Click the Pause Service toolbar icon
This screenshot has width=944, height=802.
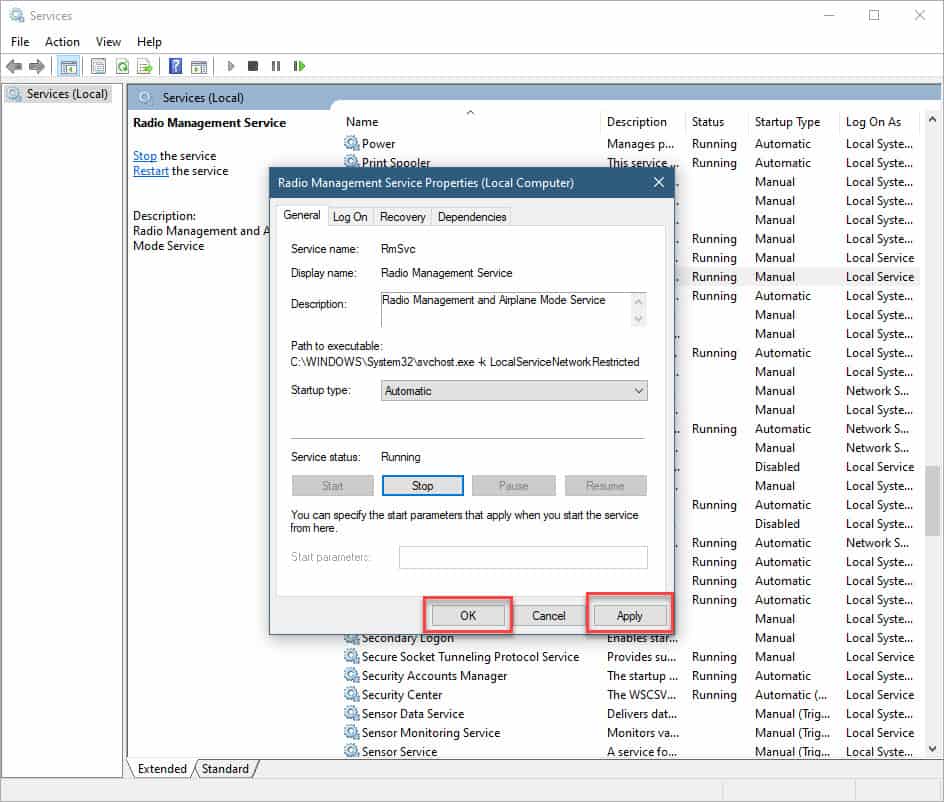click(276, 66)
